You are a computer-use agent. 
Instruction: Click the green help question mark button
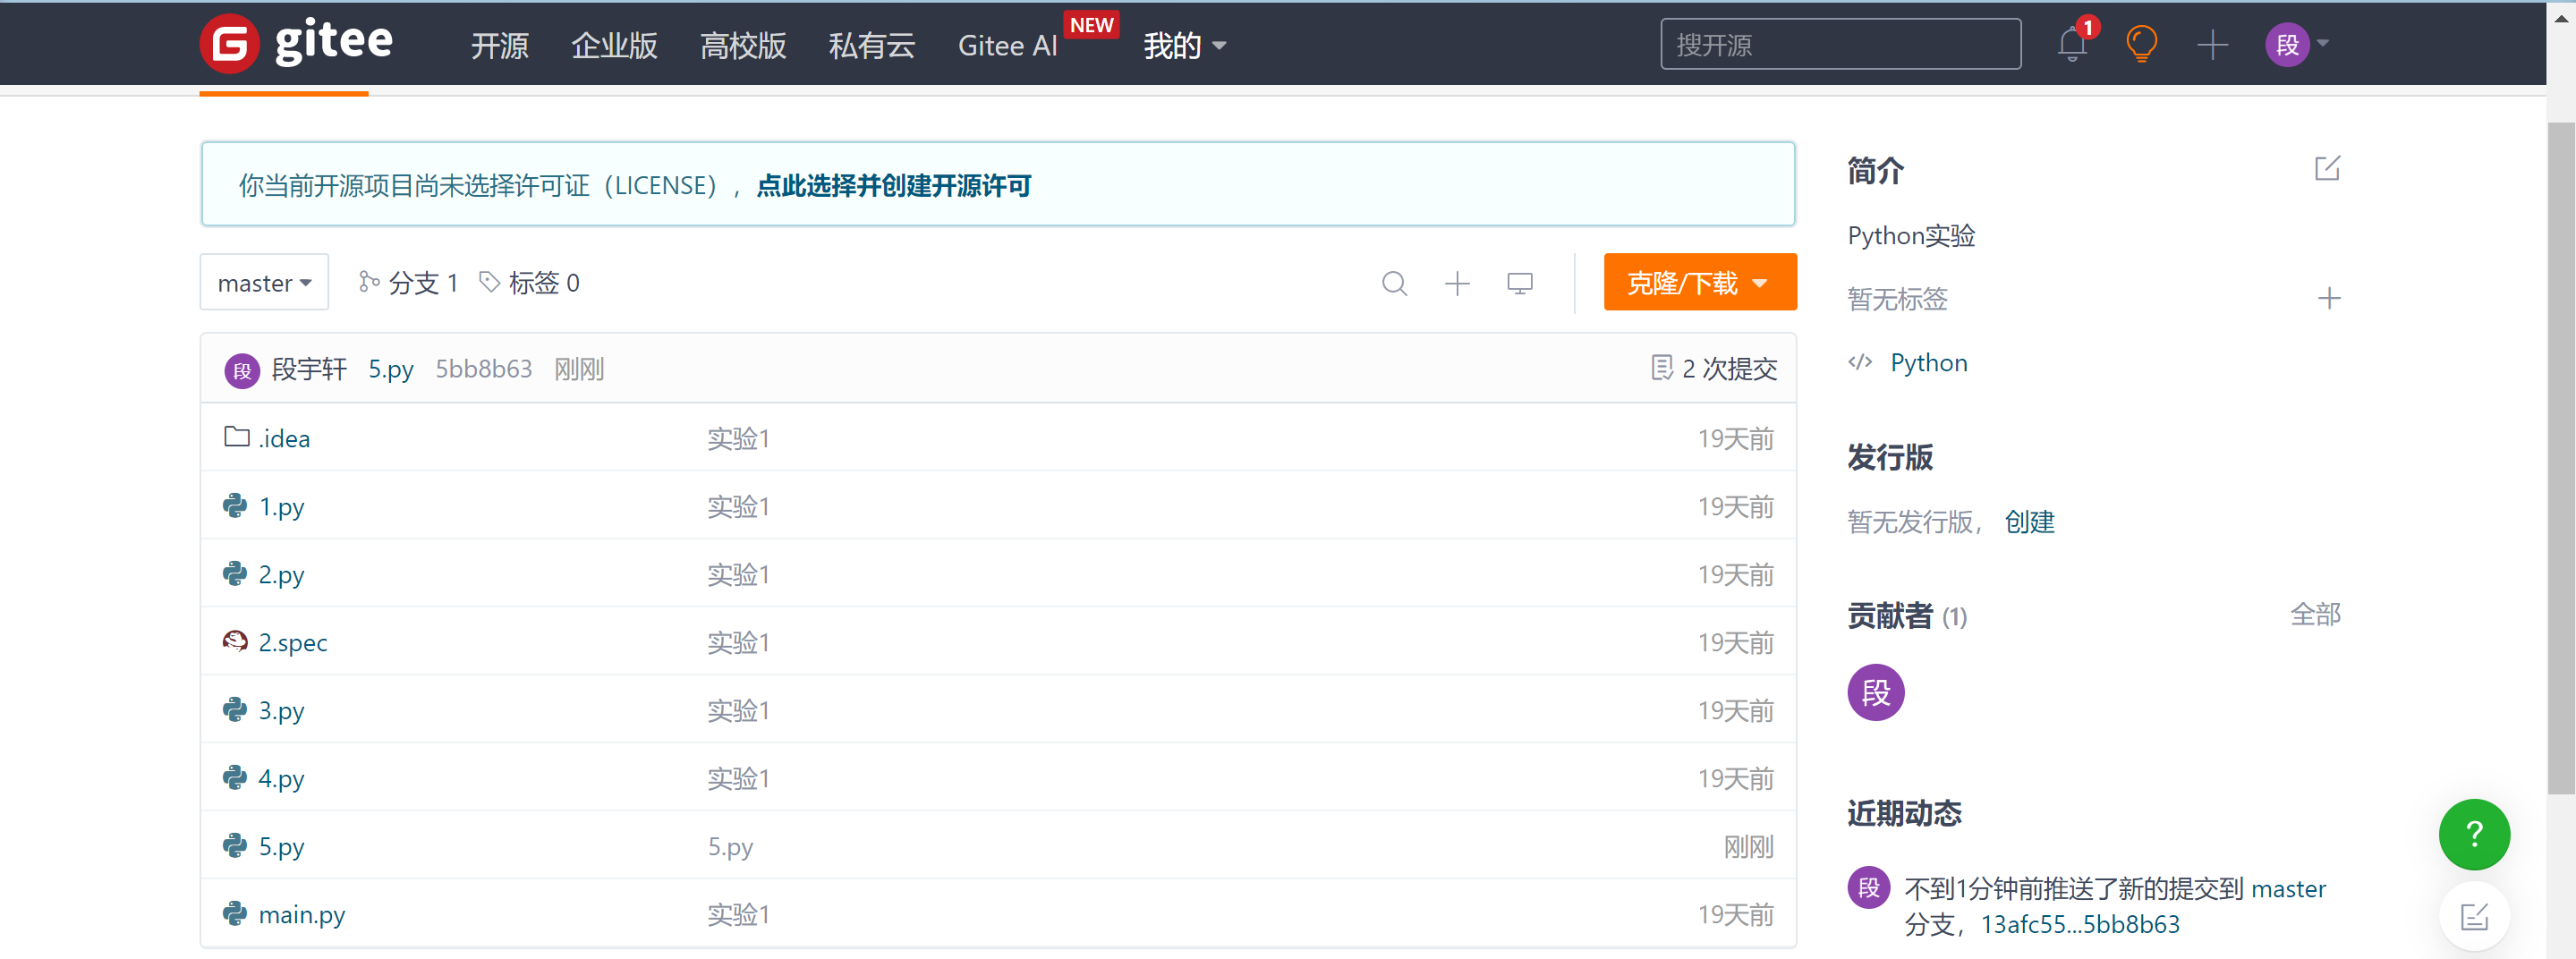pos(2474,834)
